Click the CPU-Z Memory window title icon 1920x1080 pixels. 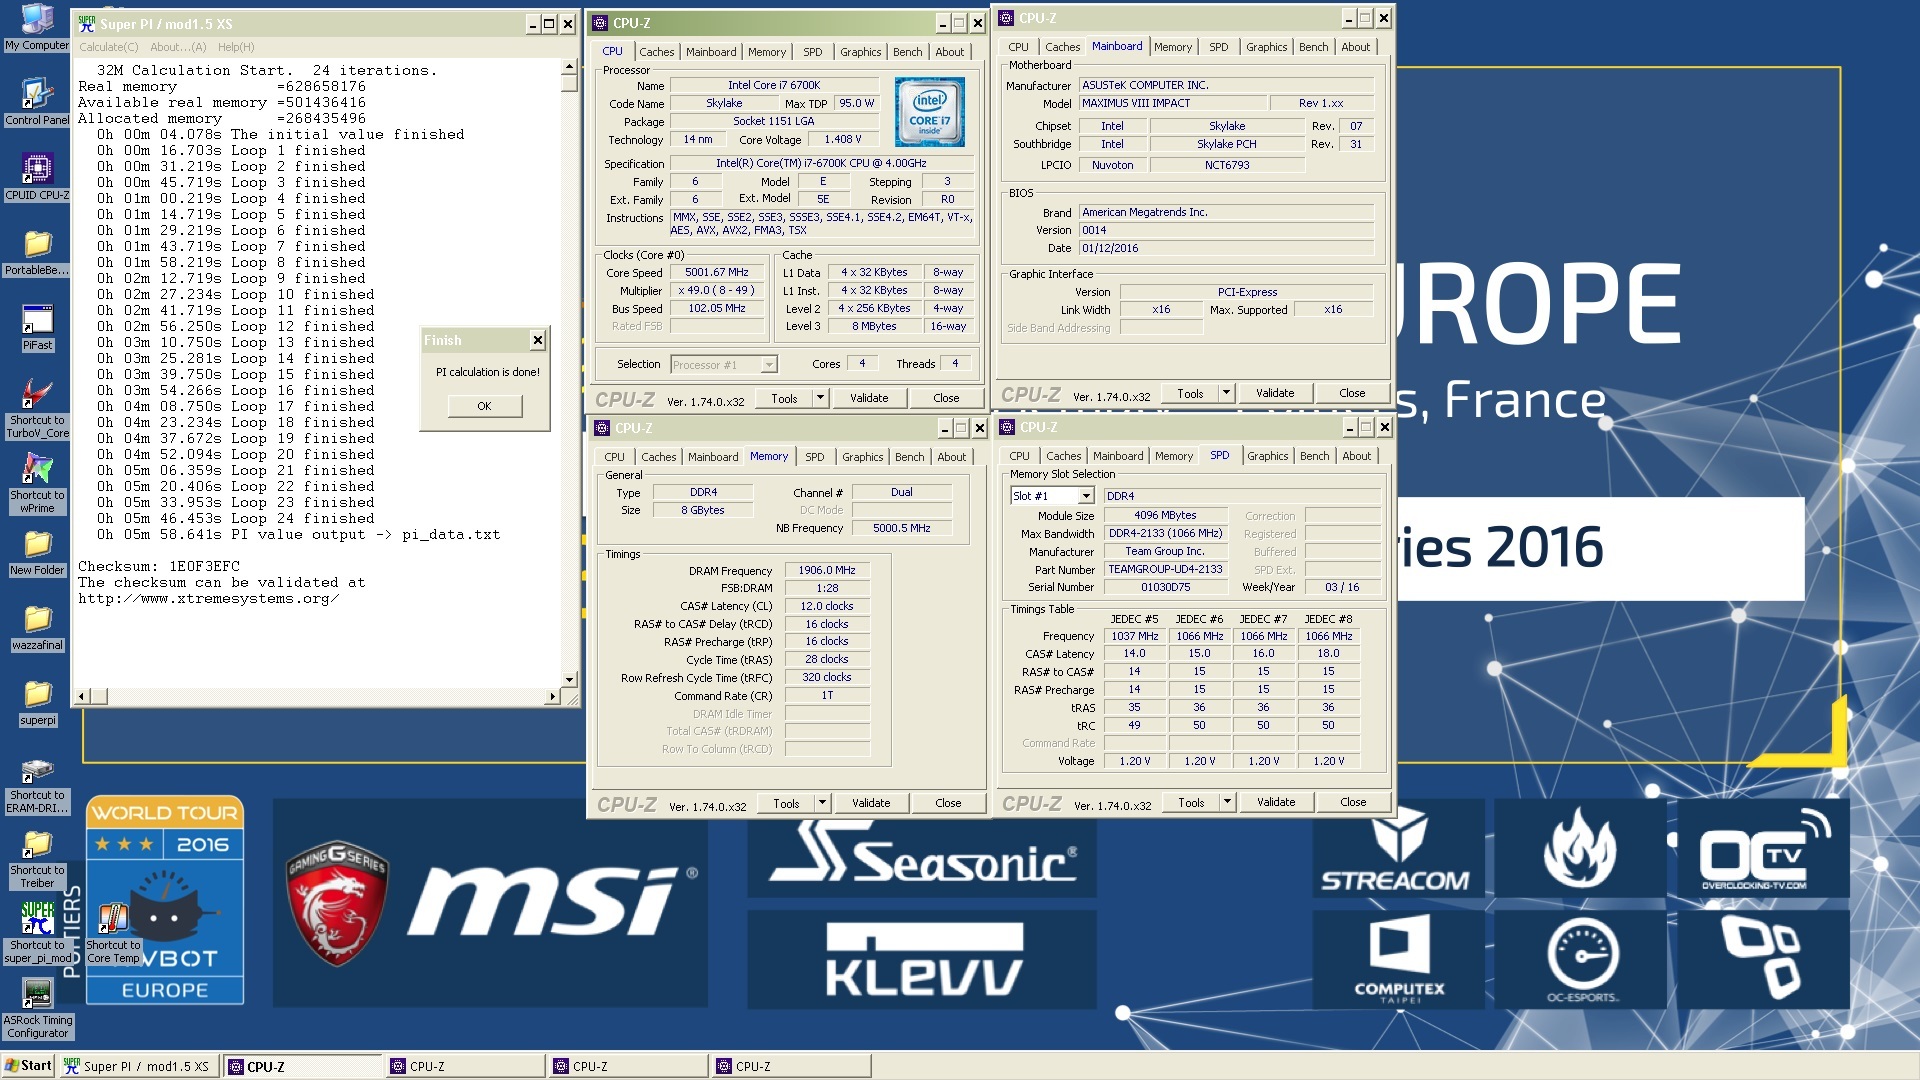[x=602, y=428]
